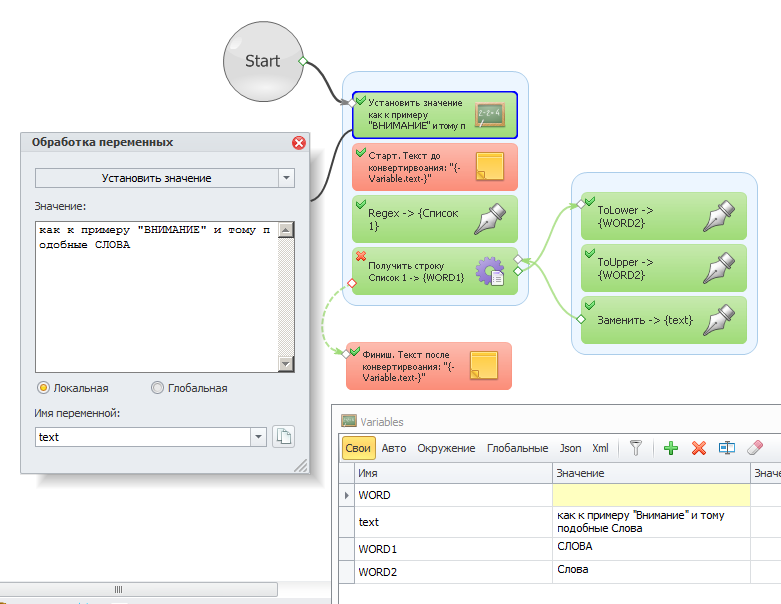Viewport: 781px width, 604px height.
Task: Click the red failure connector of Получить строку
Action: [352, 283]
